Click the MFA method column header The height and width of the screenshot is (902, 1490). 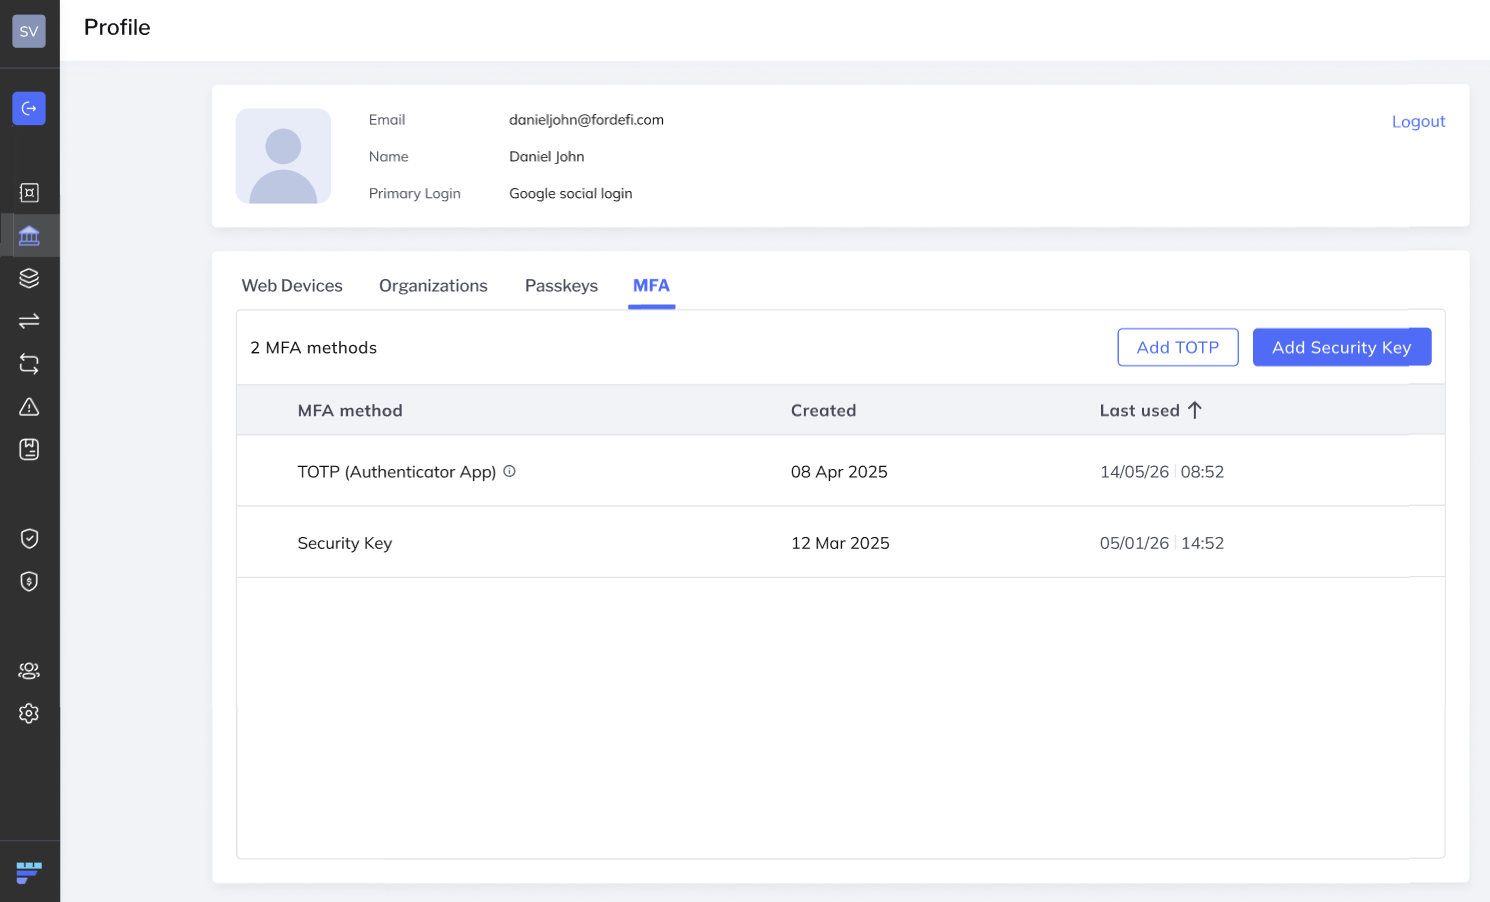[350, 410]
